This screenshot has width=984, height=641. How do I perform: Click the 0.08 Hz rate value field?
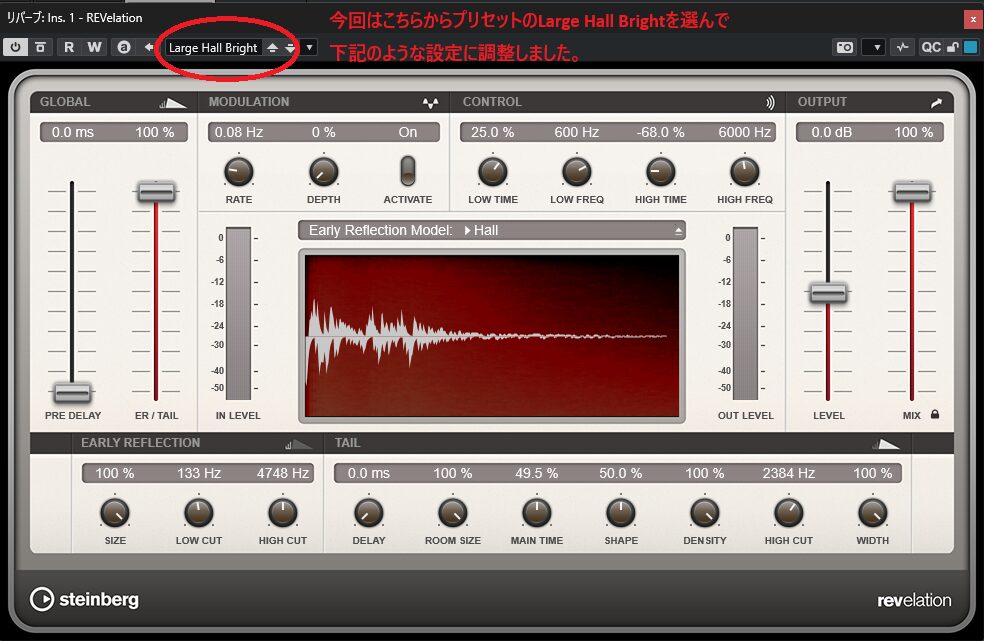coord(238,132)
